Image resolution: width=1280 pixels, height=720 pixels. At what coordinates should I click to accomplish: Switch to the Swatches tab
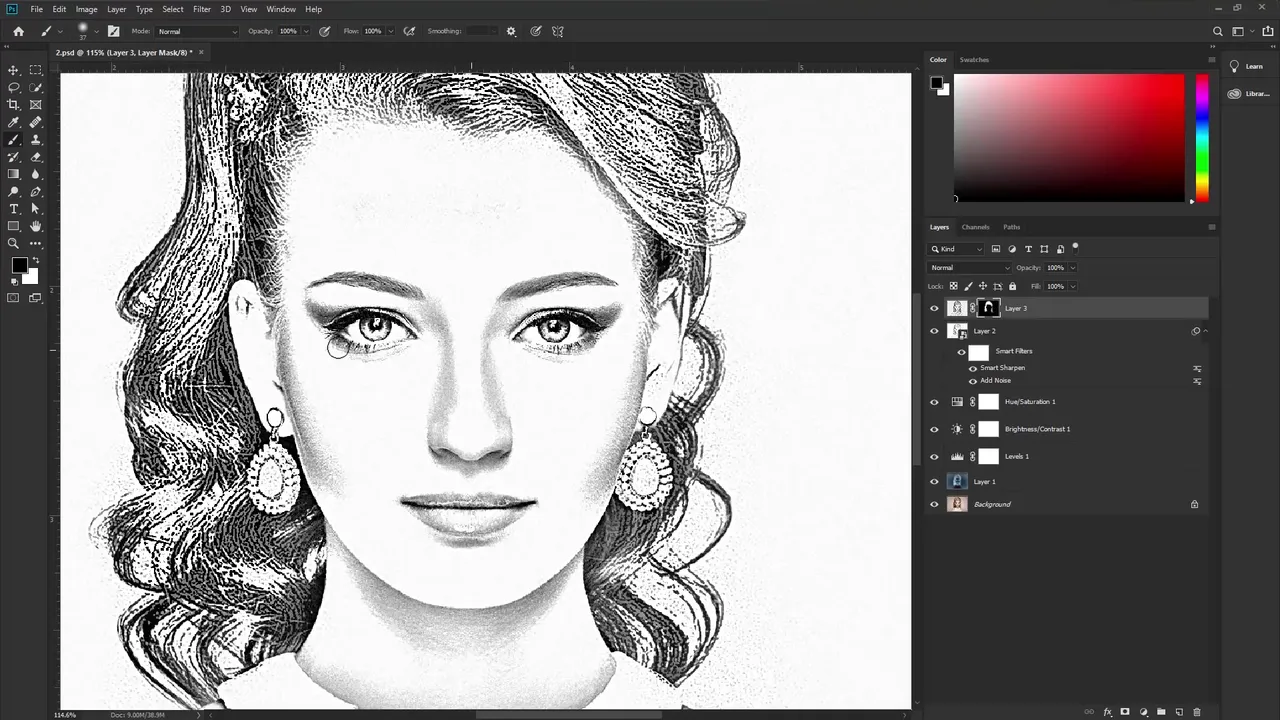click(974, 60)
